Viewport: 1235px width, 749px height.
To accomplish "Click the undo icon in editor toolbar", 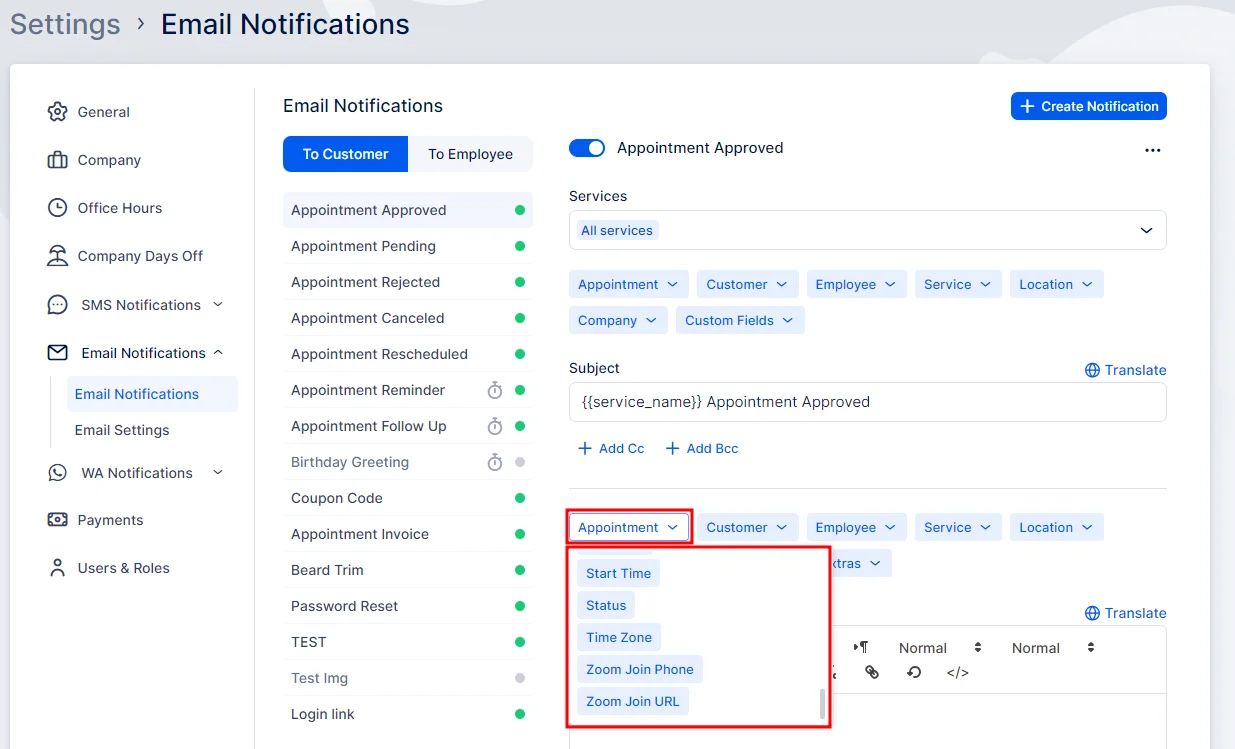I will 914,672.
